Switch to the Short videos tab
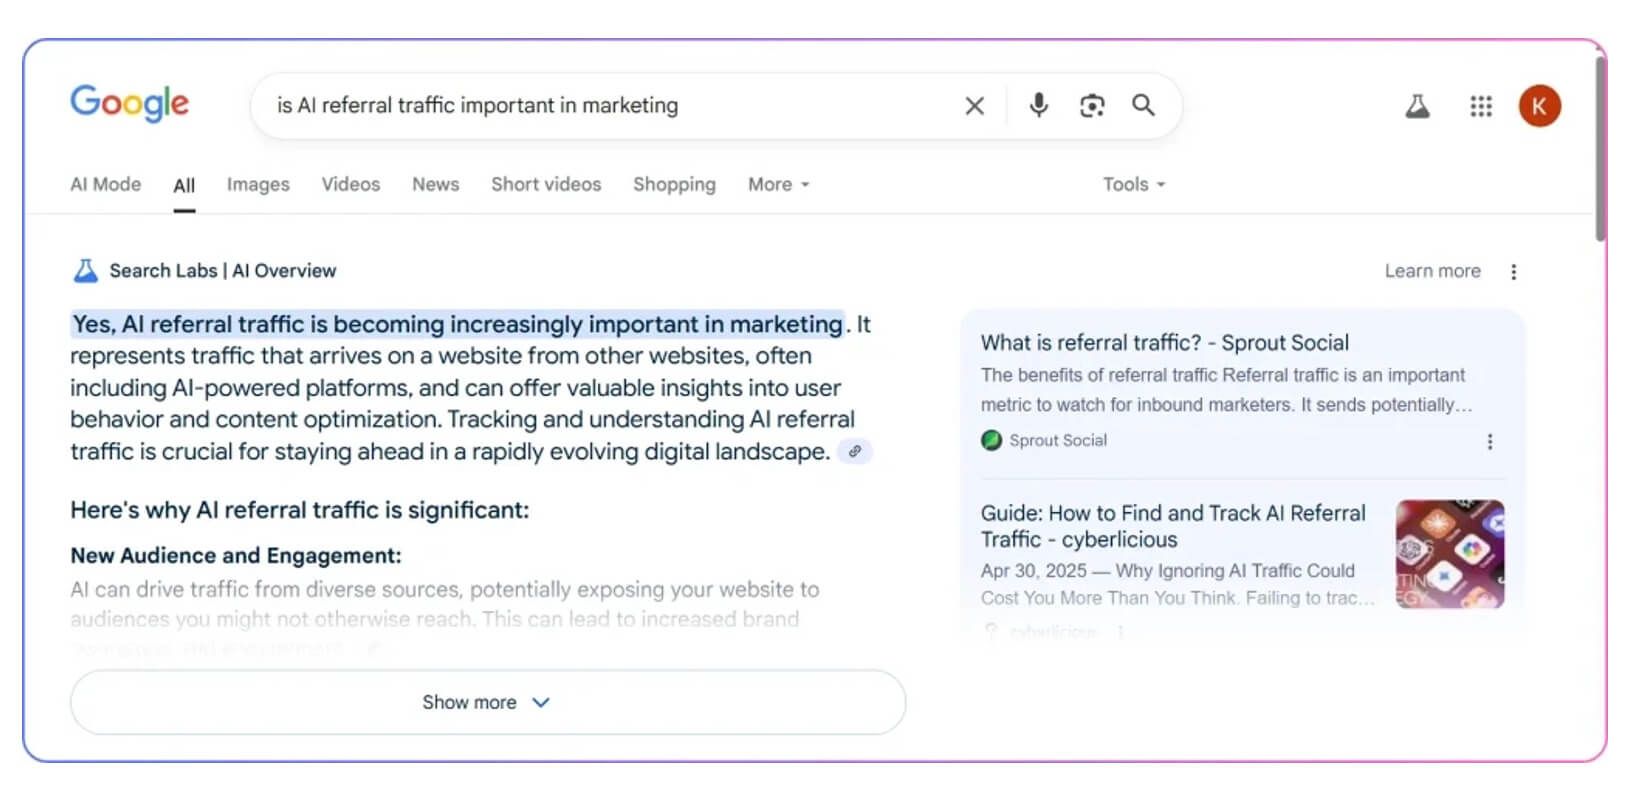The width and height of the screenshot is (1638, 790). pyautogui.click(x=546, y=184)
